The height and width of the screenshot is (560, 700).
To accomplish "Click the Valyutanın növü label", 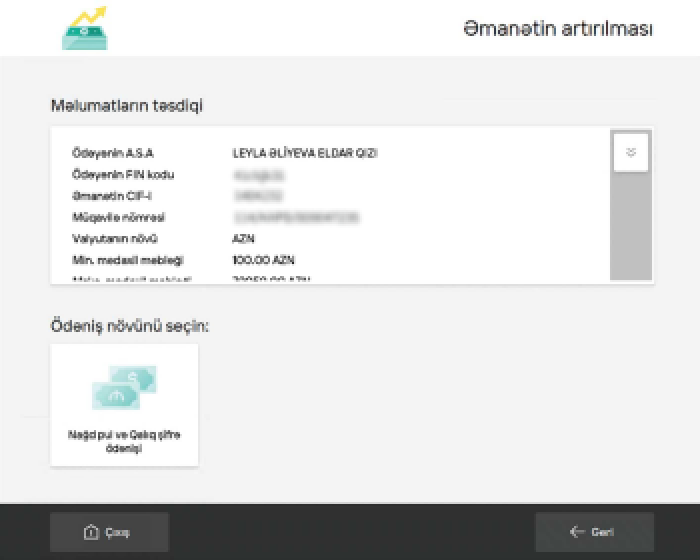I will point(115,239).
